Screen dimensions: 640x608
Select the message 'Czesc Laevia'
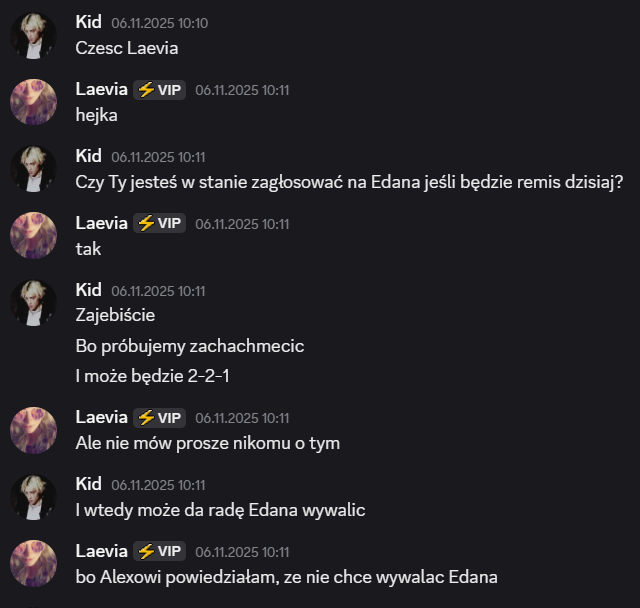(127, 48)
